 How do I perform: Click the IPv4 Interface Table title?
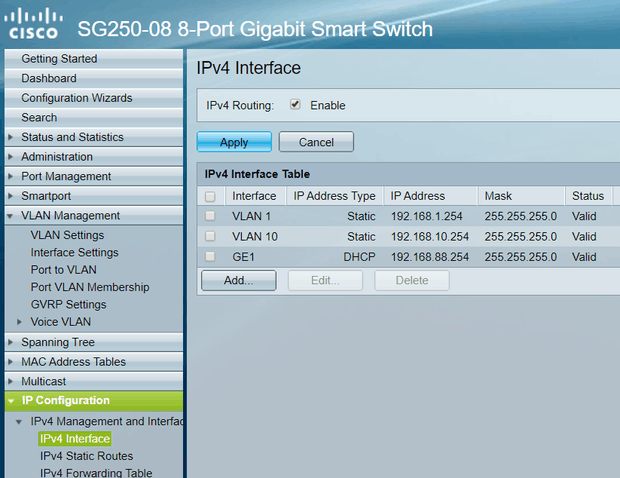pos(257,174)
